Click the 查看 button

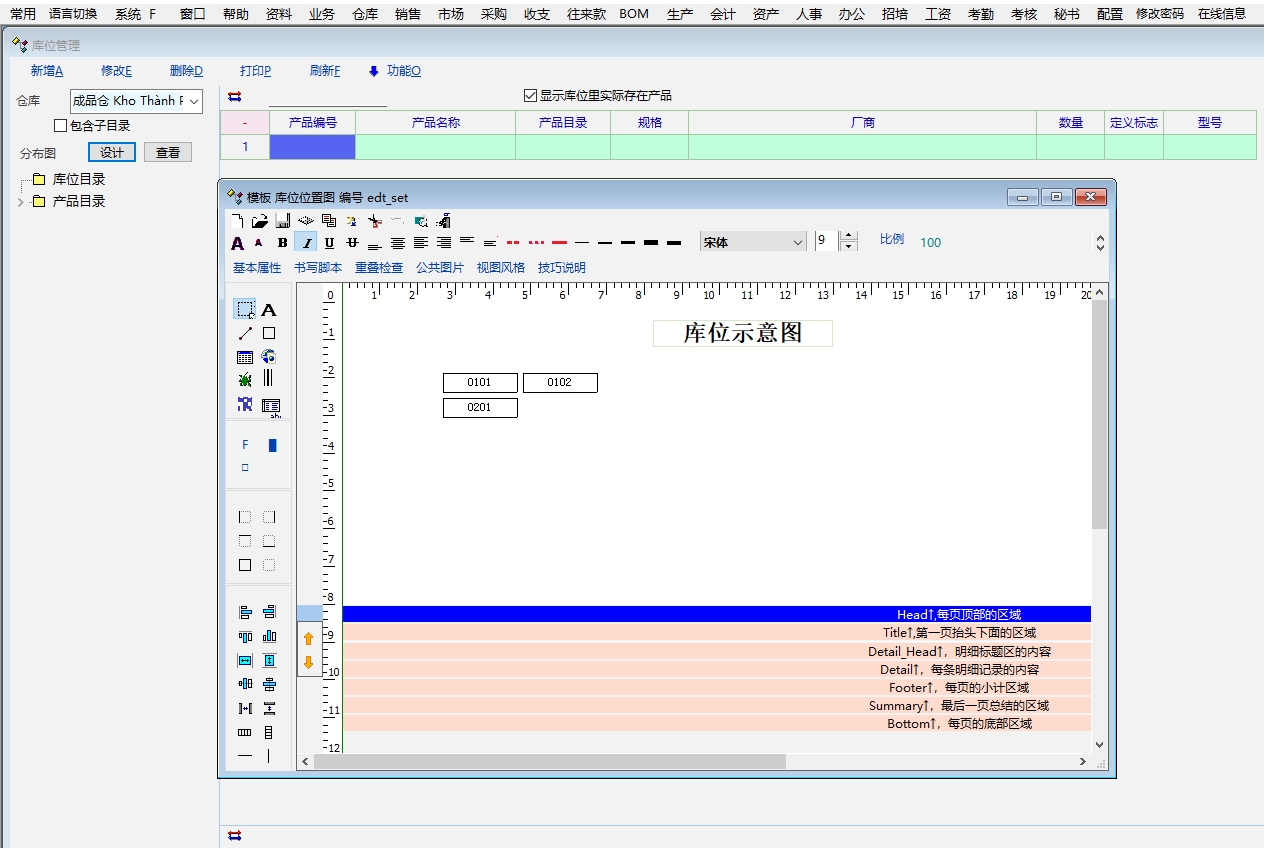tap(168, 152)
